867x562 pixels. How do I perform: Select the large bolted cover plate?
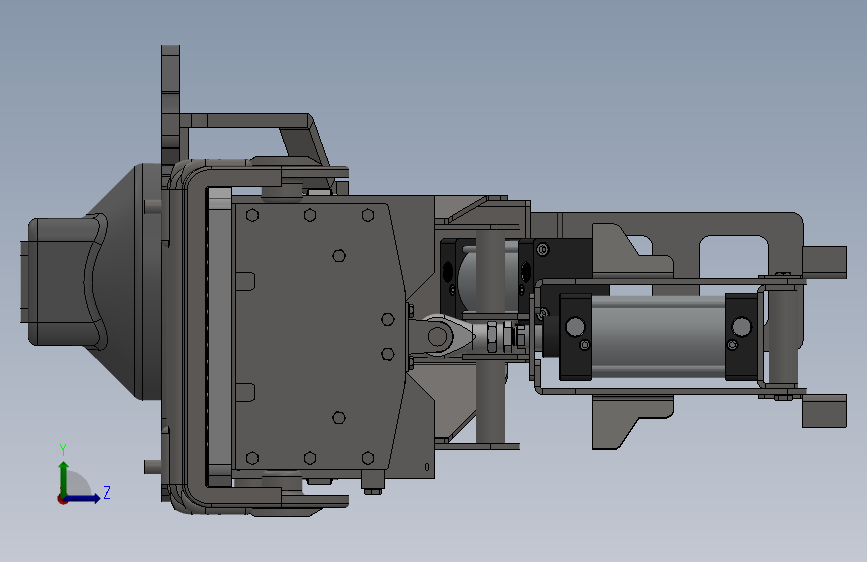[x=319, y=337]
